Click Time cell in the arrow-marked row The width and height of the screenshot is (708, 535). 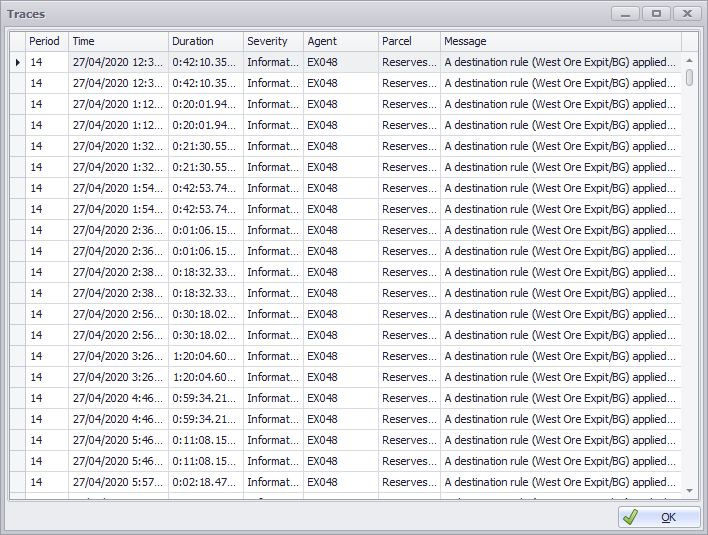(x=118, y=62)
